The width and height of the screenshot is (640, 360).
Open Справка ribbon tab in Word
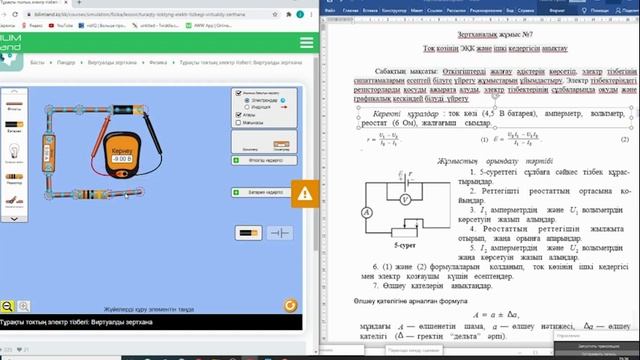[526, 11]
